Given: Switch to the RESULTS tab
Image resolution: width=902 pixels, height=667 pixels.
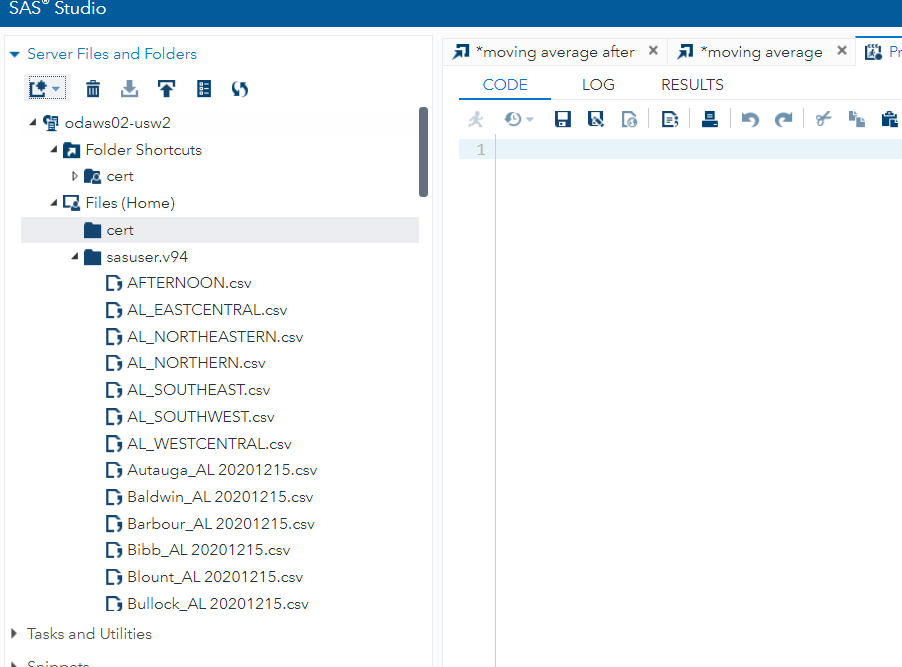Looking at the screenshot, I should point(692,85).
